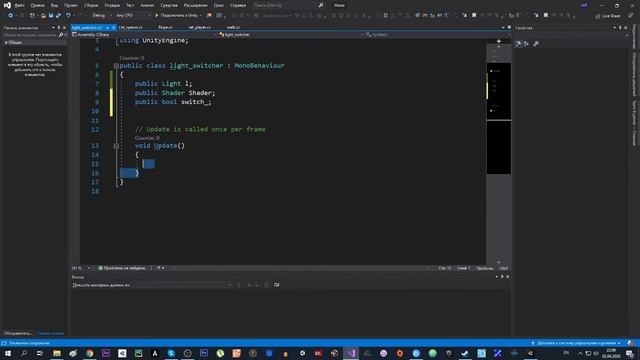
Task: Click the EN language indicator in the system tray
Action: pyautogui.click(x=566, y=353)
